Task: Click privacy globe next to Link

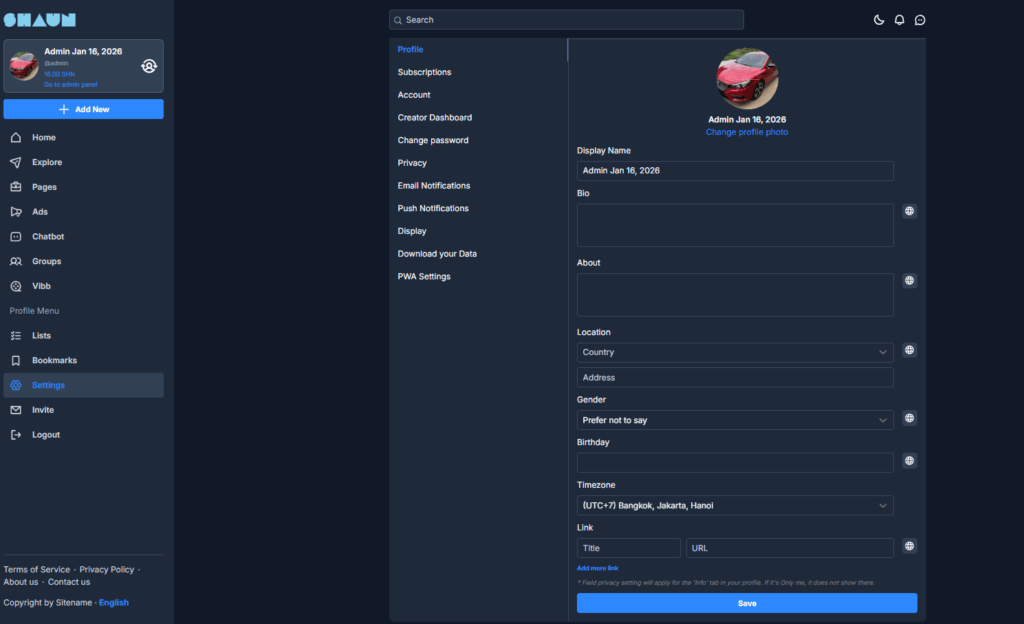Action: [909, 546]
